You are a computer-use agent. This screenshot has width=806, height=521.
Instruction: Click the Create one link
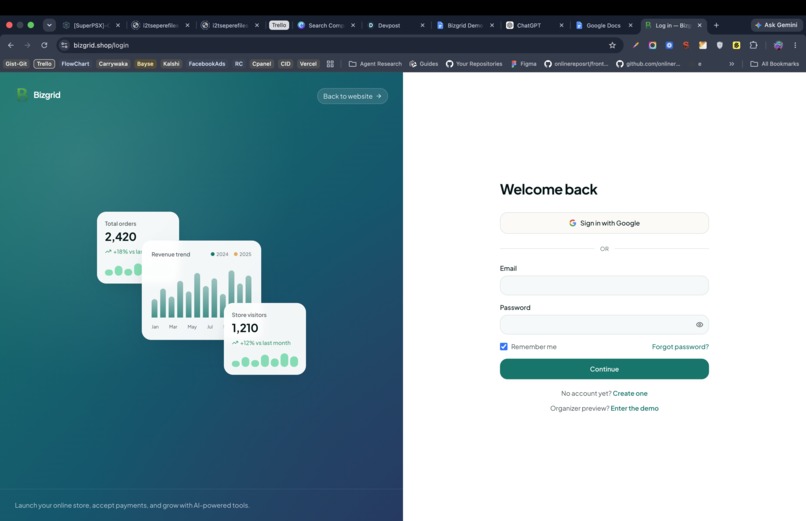point(630,394)
